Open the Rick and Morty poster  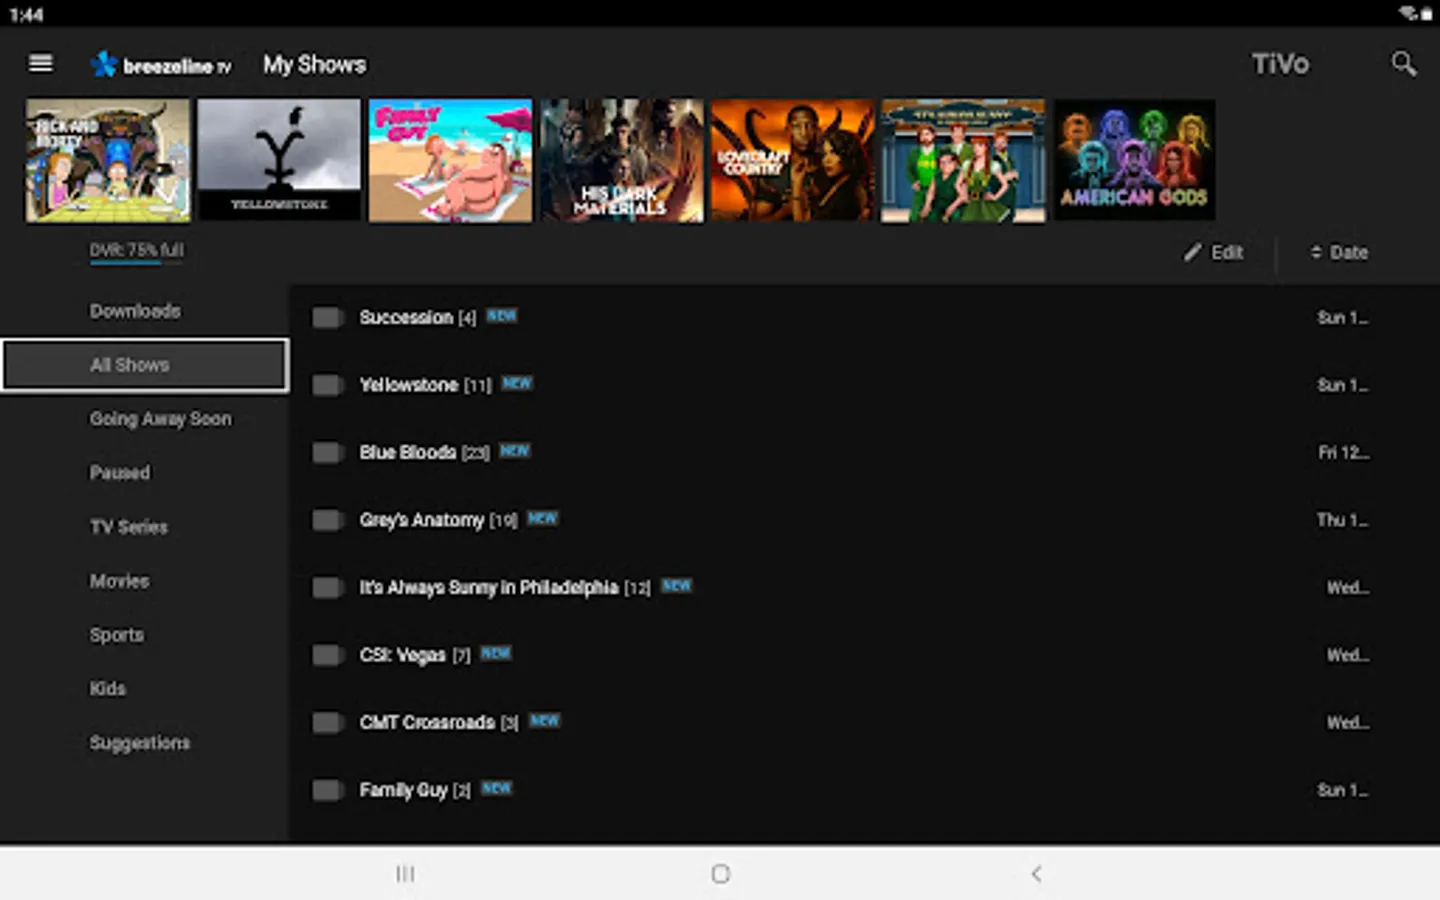[108, 160]
